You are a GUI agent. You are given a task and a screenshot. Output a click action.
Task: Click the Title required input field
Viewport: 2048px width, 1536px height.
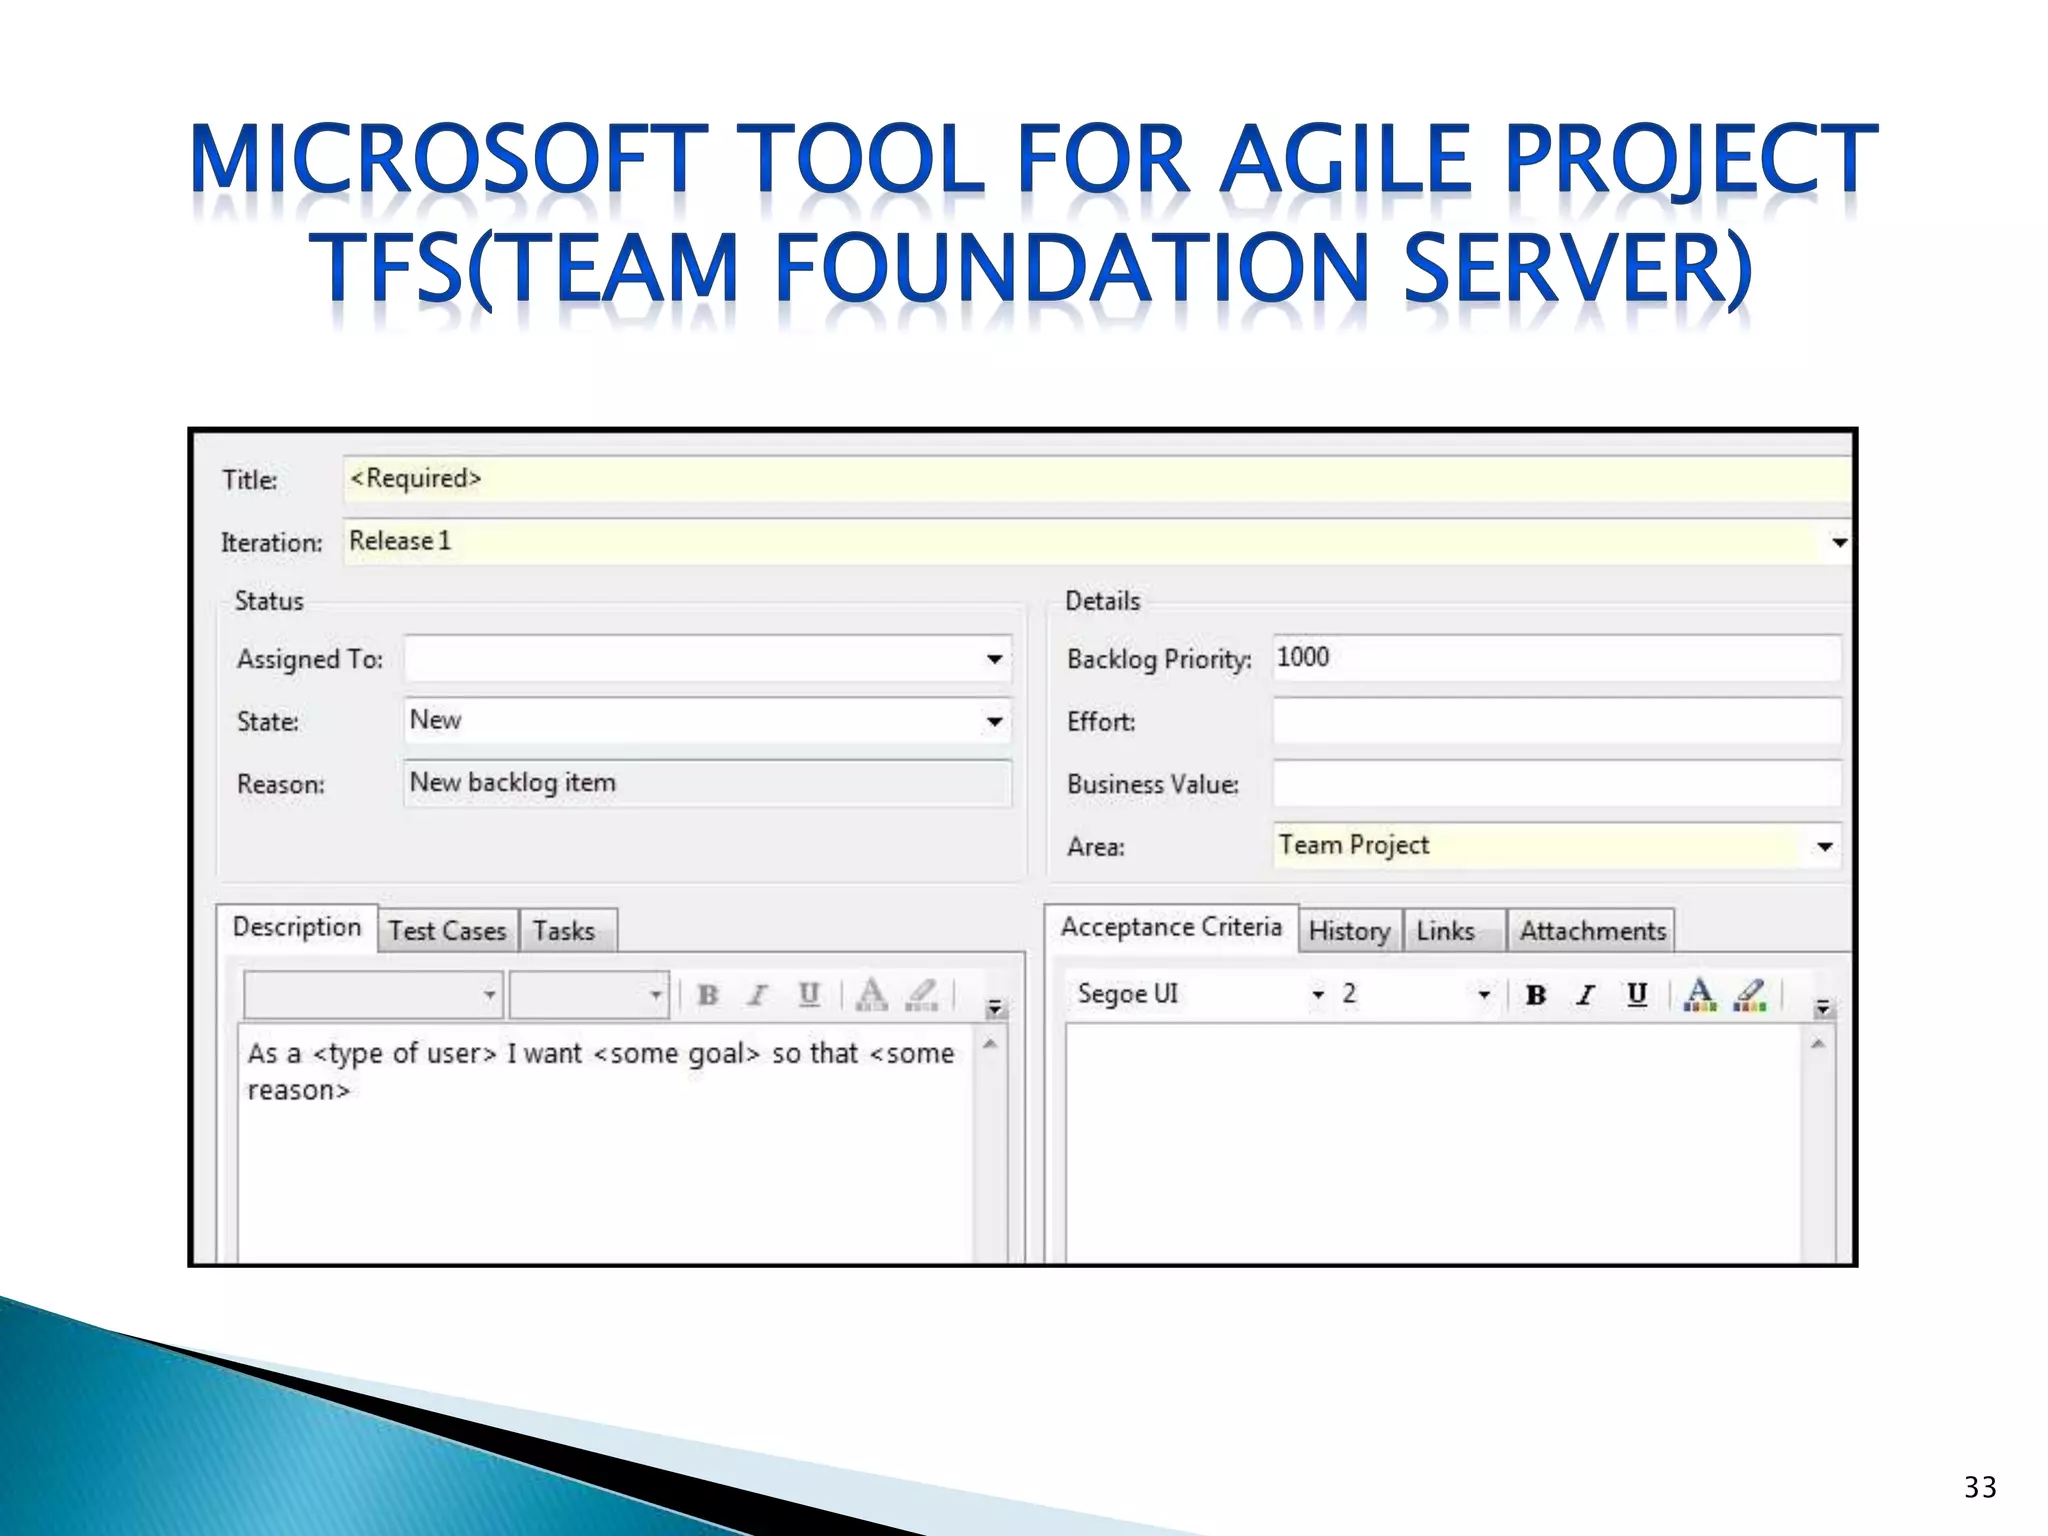coord(1095,479)
